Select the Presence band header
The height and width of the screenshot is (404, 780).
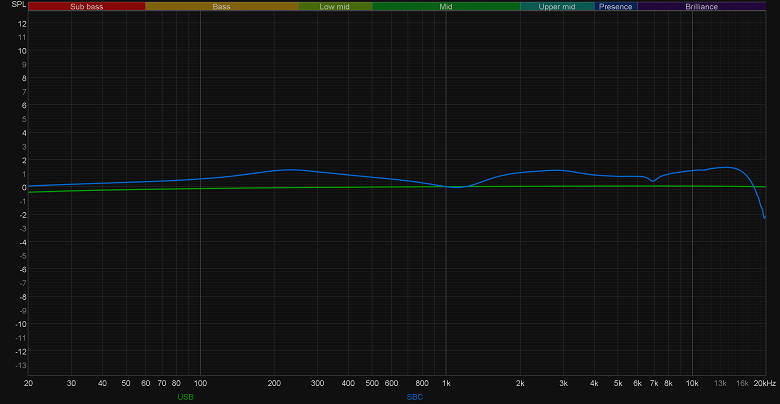(x=616, y=6)
